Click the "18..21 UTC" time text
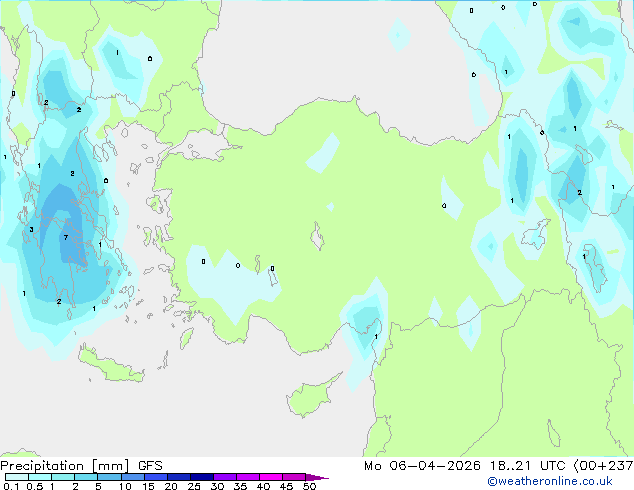634x490 pixels. pyautogui.click(x=527, y=466)
